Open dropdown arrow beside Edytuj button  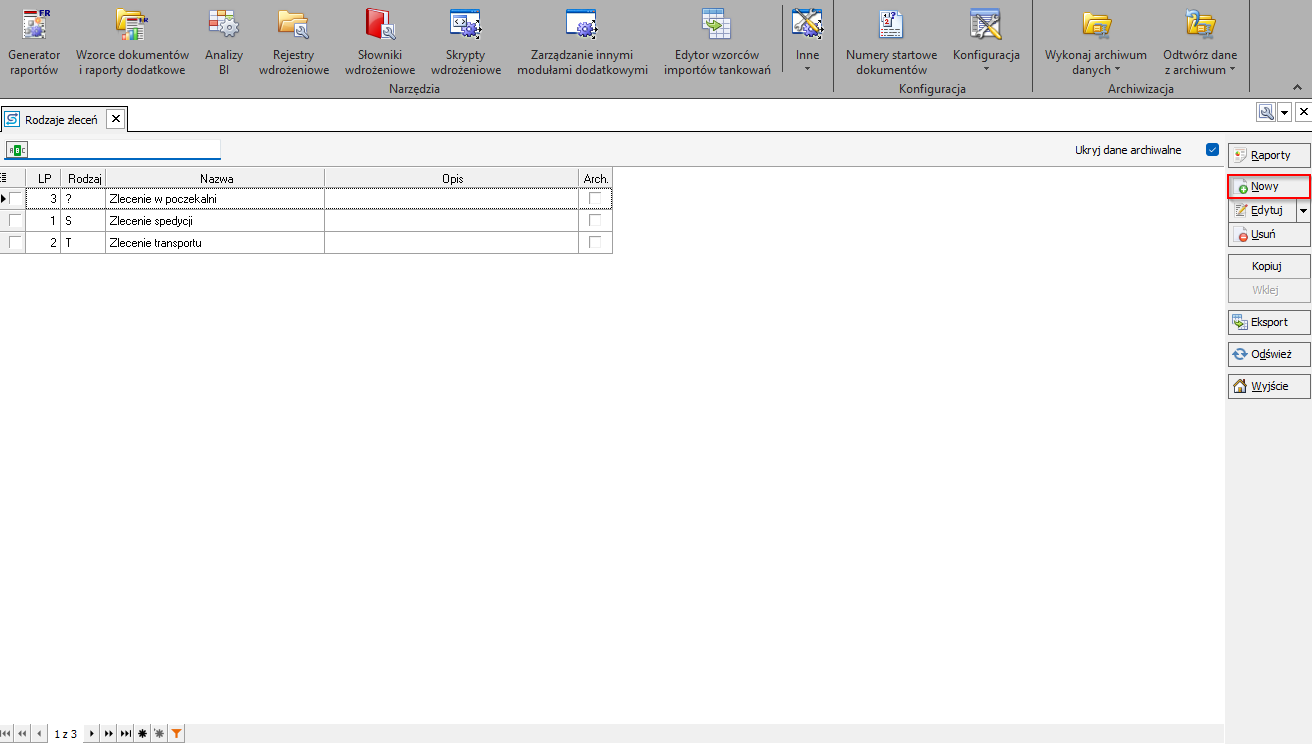1303,211
